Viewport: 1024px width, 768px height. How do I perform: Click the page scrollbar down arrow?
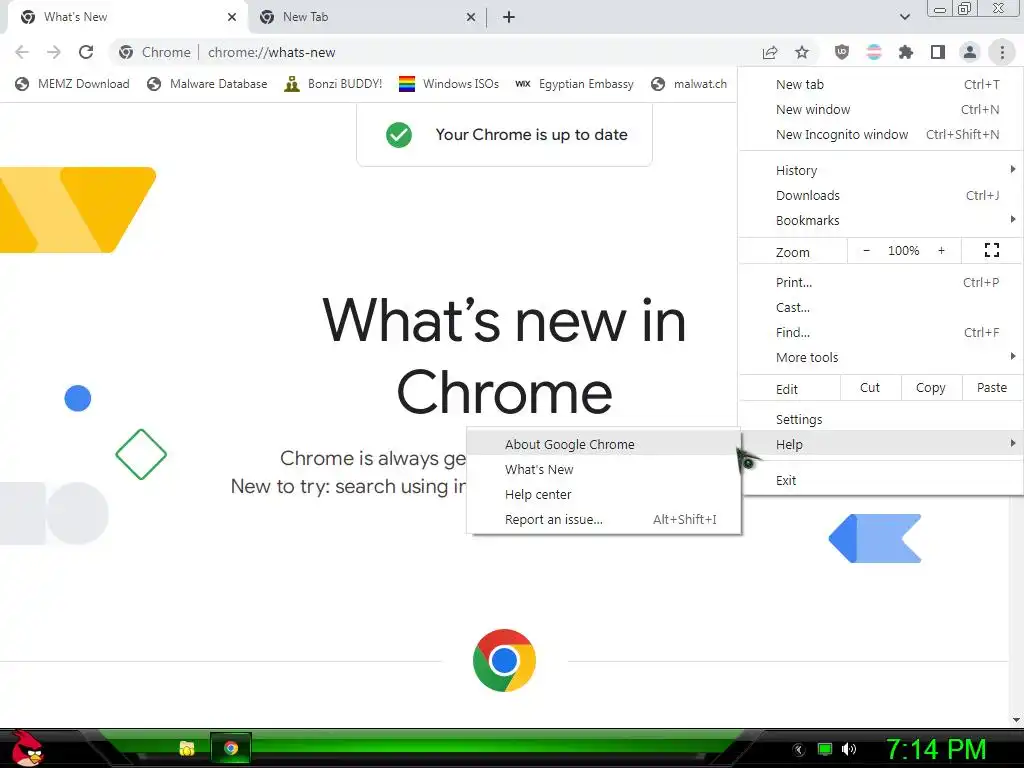click(1016, 720)
